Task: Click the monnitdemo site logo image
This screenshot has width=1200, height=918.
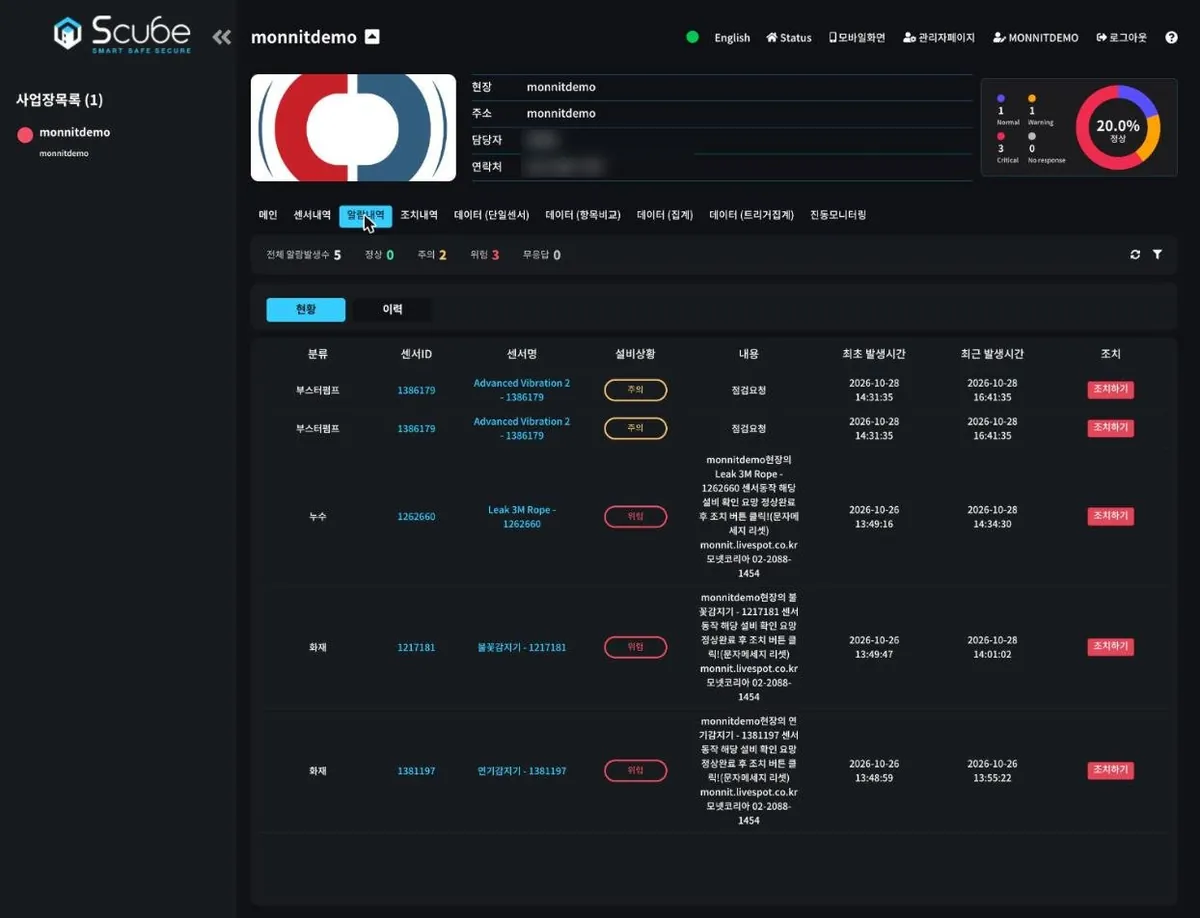Action: click(353, 128)
